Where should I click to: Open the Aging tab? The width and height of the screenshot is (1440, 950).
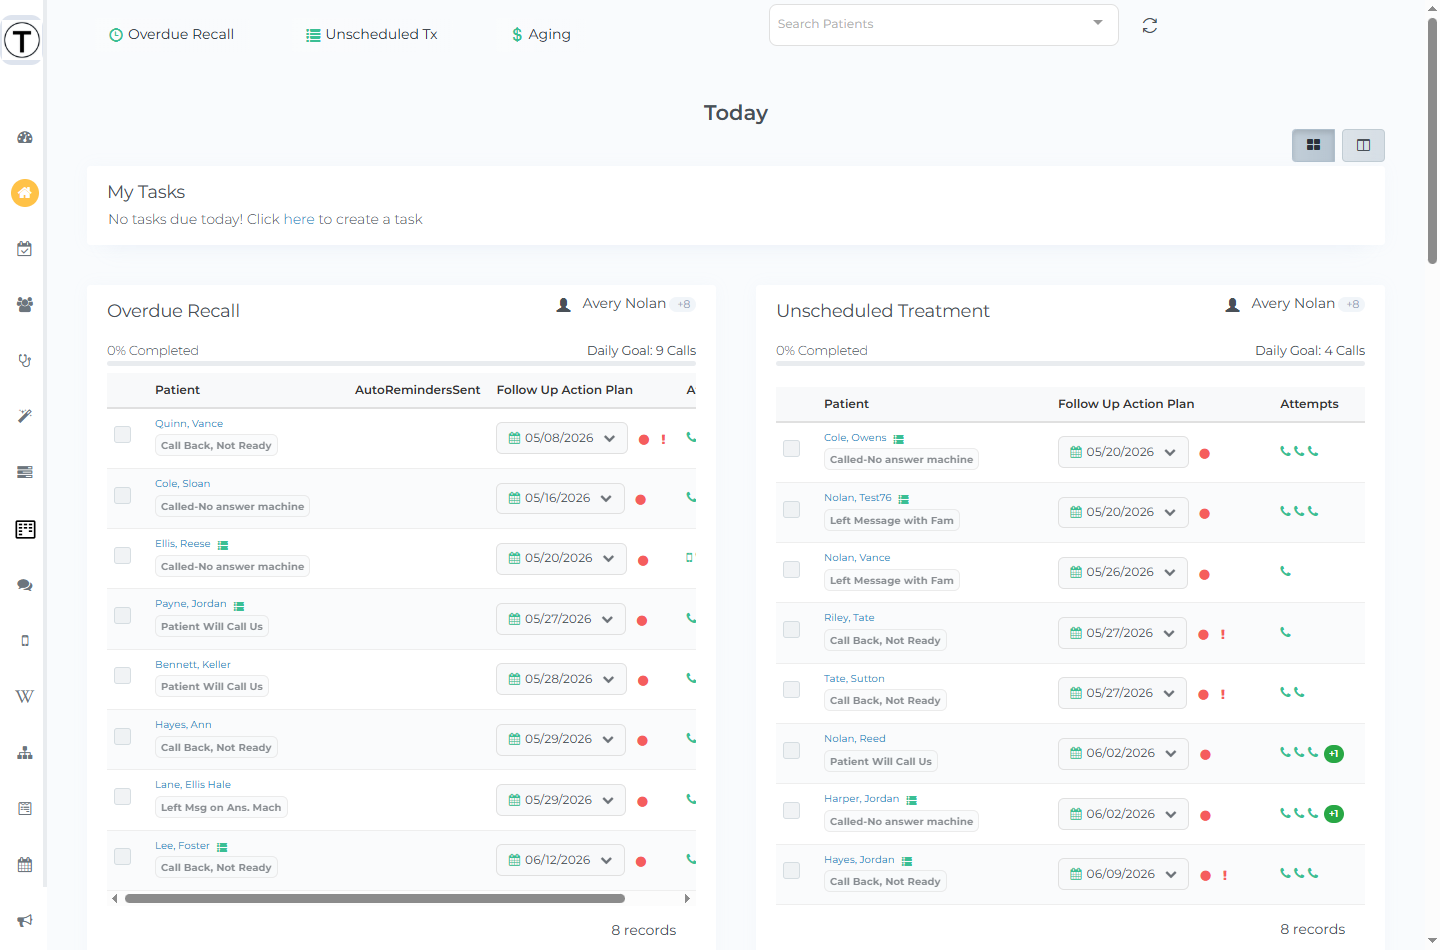[541, 34]
